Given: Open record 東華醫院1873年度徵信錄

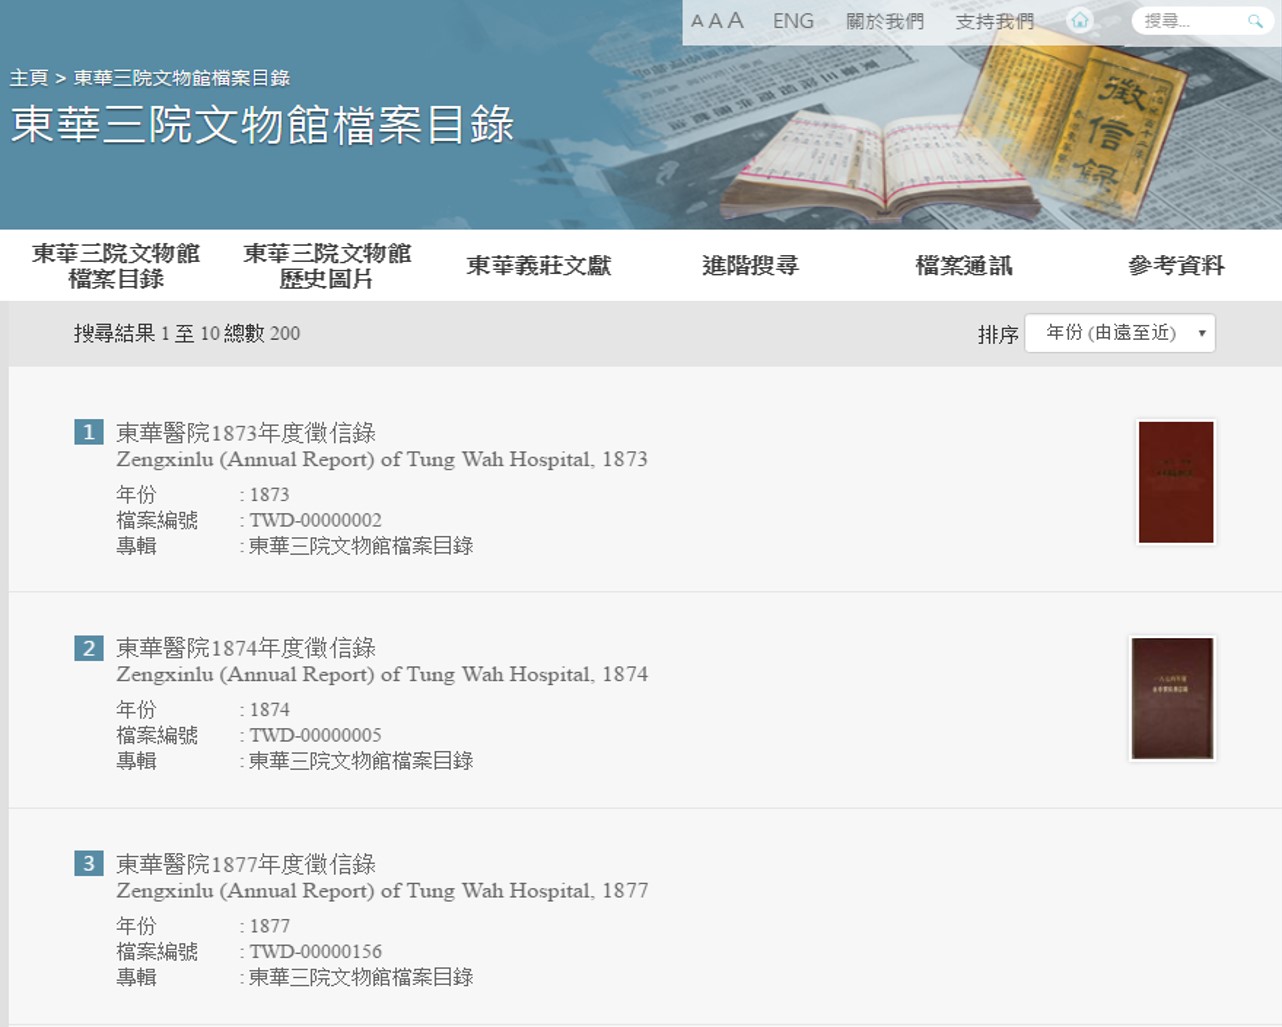Looking at the screenshot, I should coord(246,433).
